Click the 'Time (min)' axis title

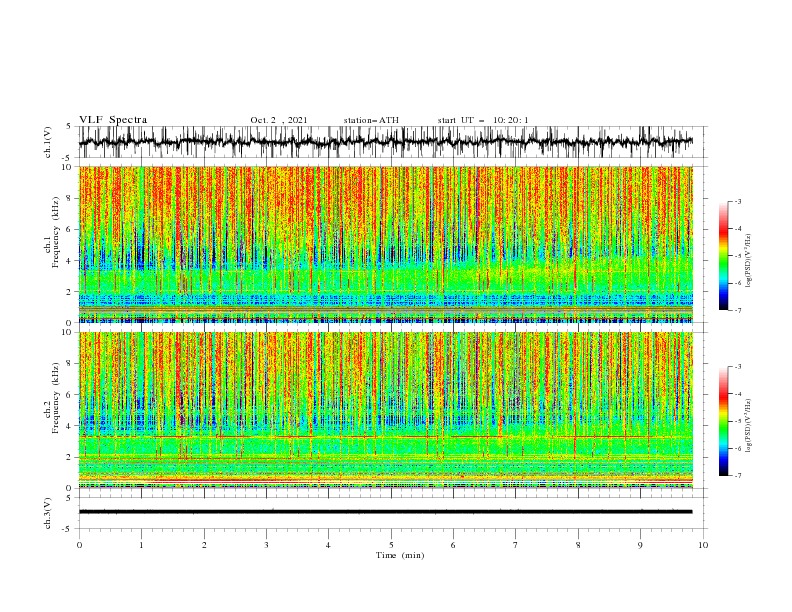coord(400,555)
